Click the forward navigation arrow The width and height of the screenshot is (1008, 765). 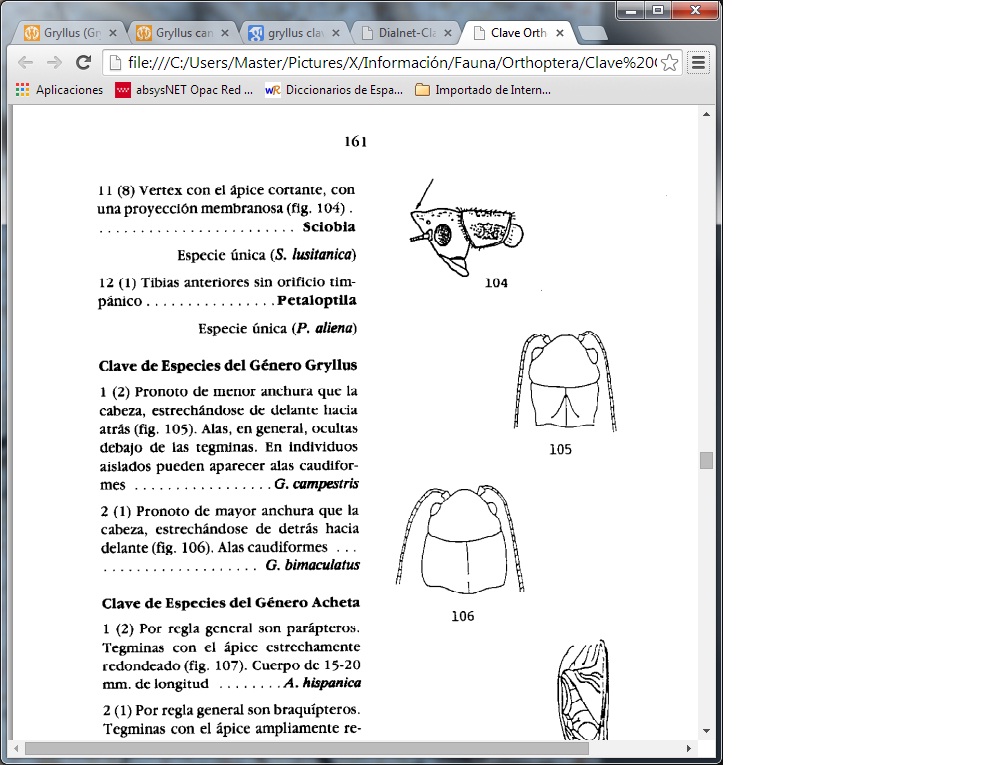click(55, 62)
